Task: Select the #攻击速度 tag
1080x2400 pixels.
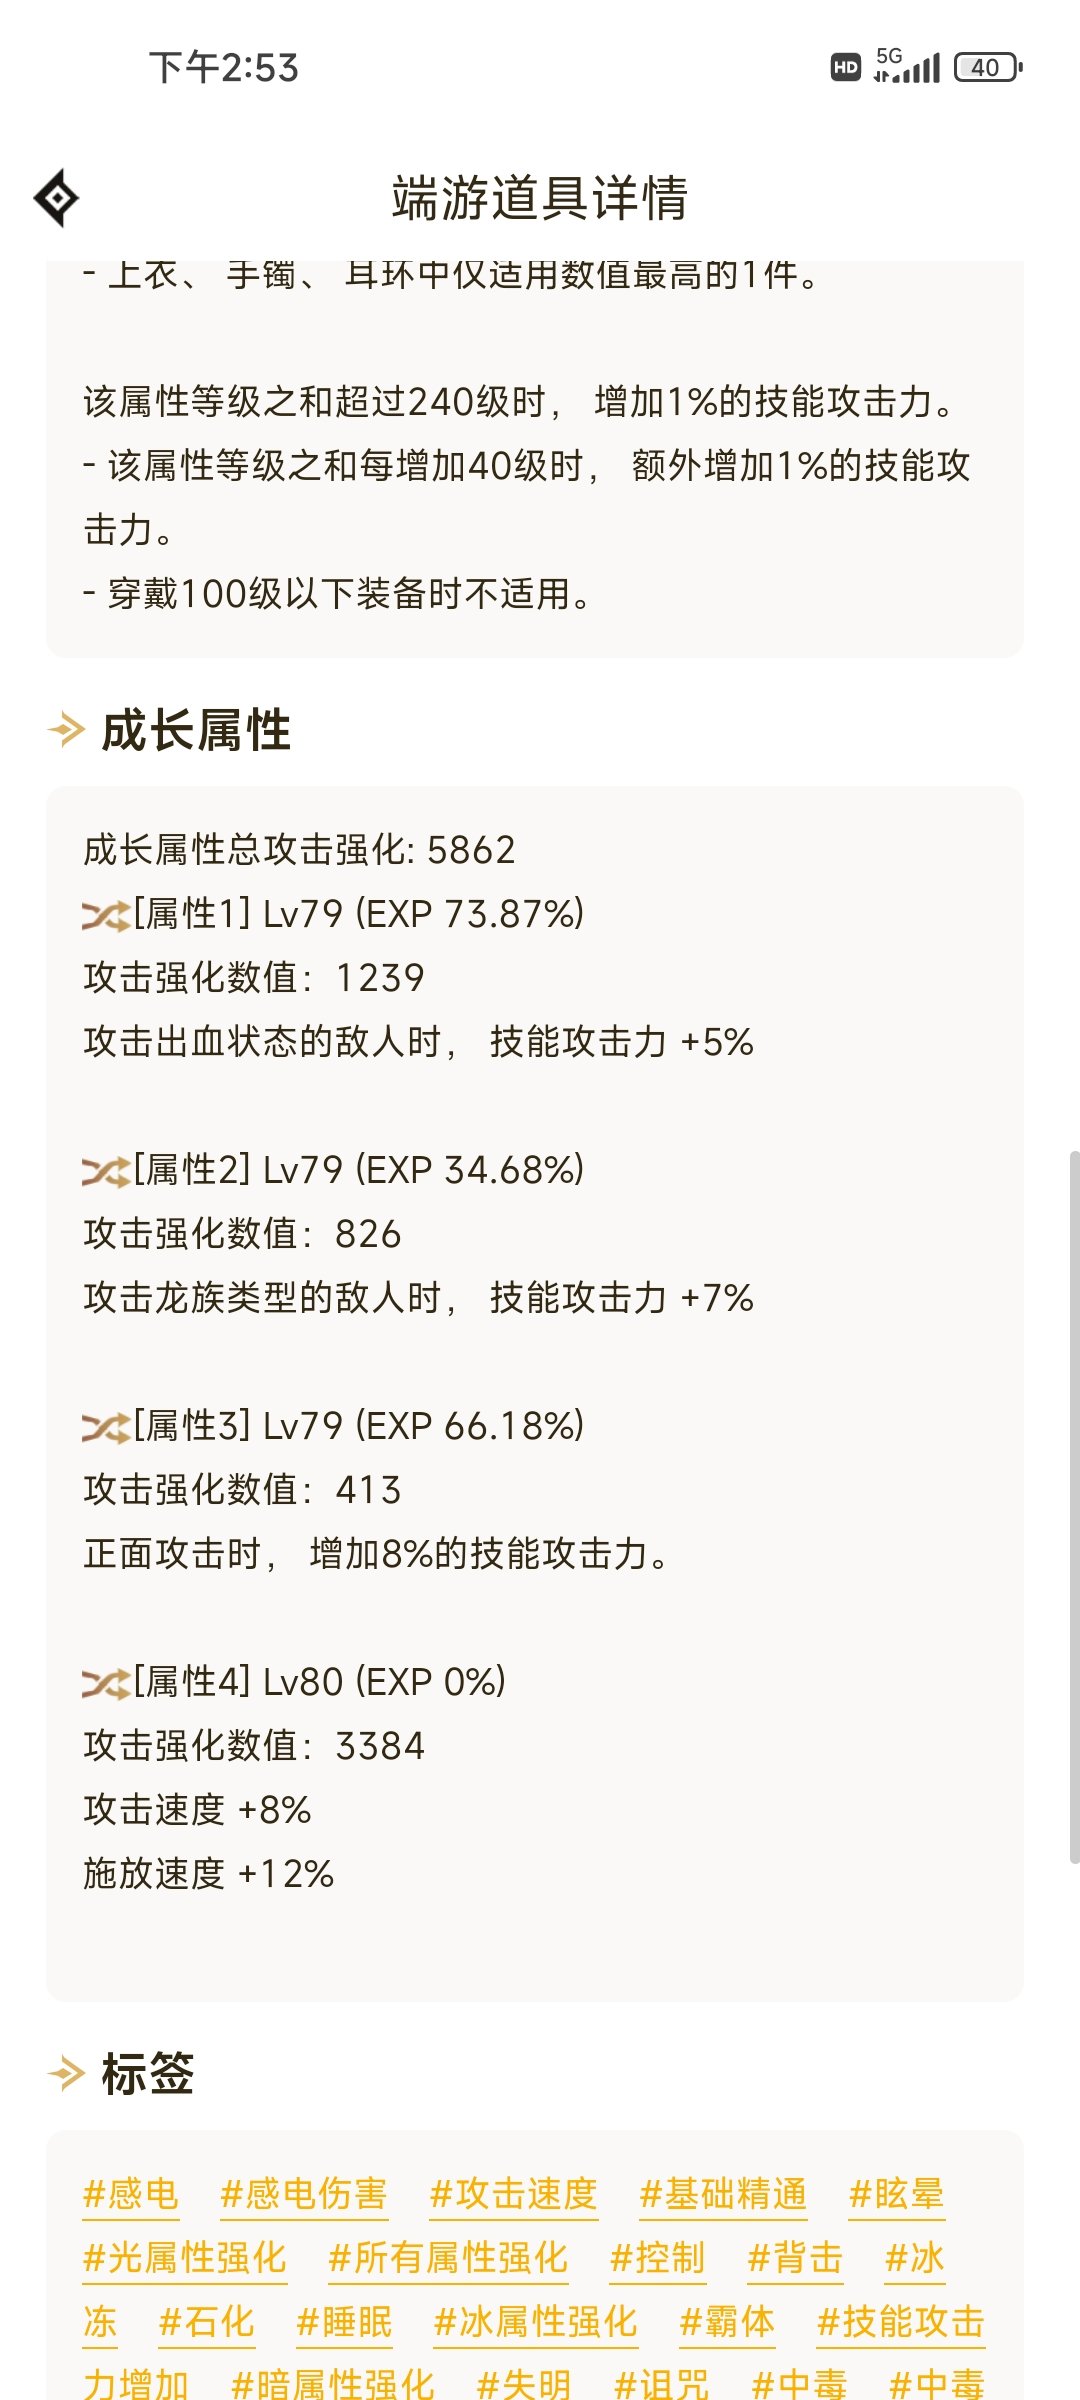Action: 514,2194
